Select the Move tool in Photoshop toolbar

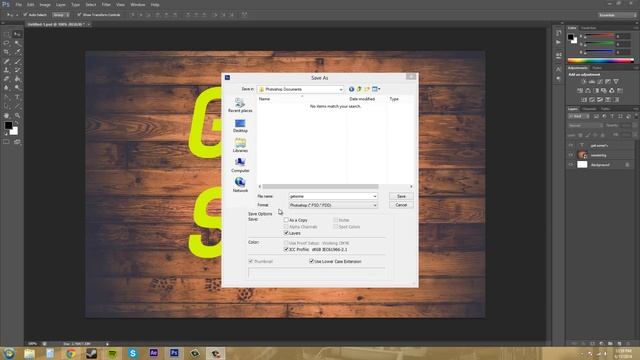(x=17, y=34)
